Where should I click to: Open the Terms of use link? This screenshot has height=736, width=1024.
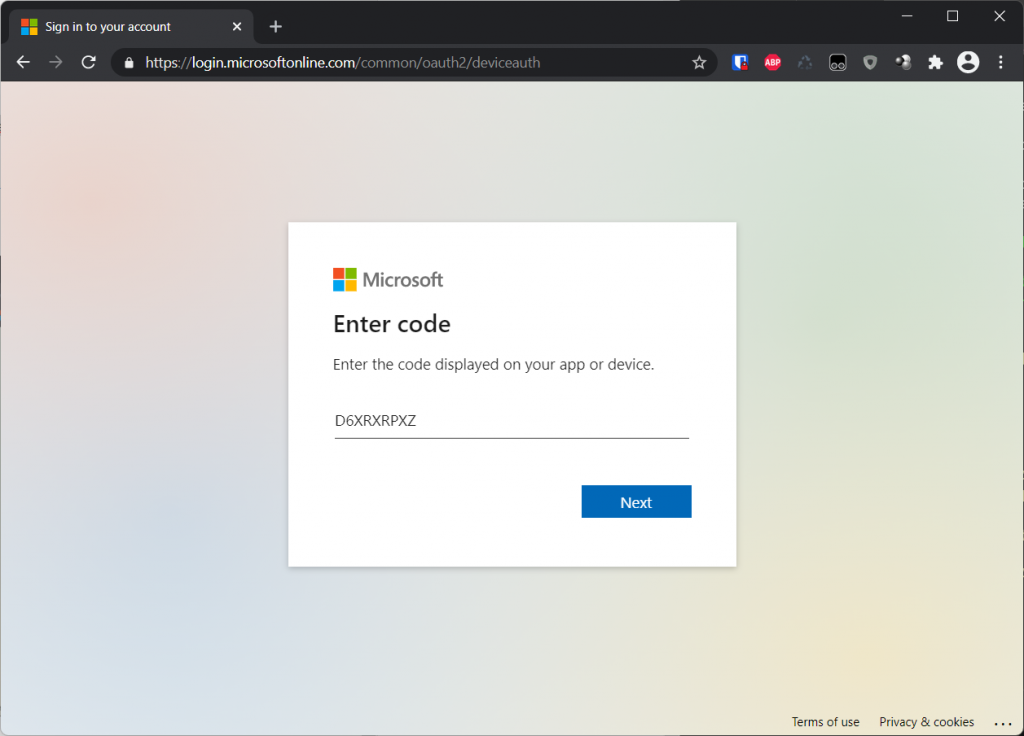pyautogui.click(x=825, y=722)
